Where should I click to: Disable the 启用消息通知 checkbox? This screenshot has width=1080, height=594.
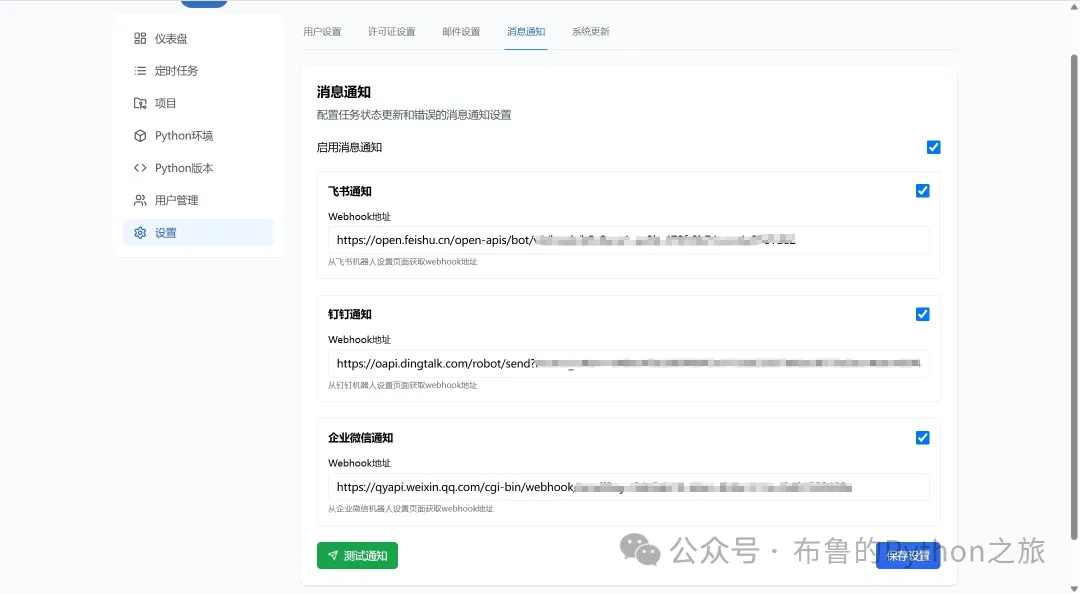(933, 147)
